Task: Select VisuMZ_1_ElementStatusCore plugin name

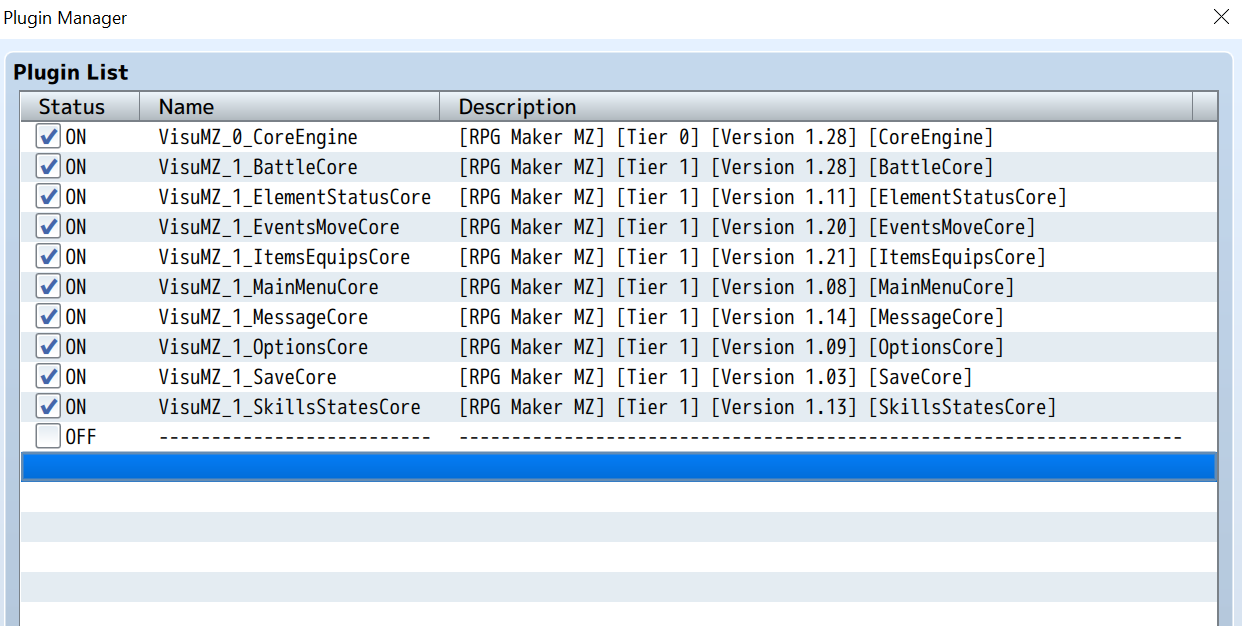Action: (x=295, y=197)
